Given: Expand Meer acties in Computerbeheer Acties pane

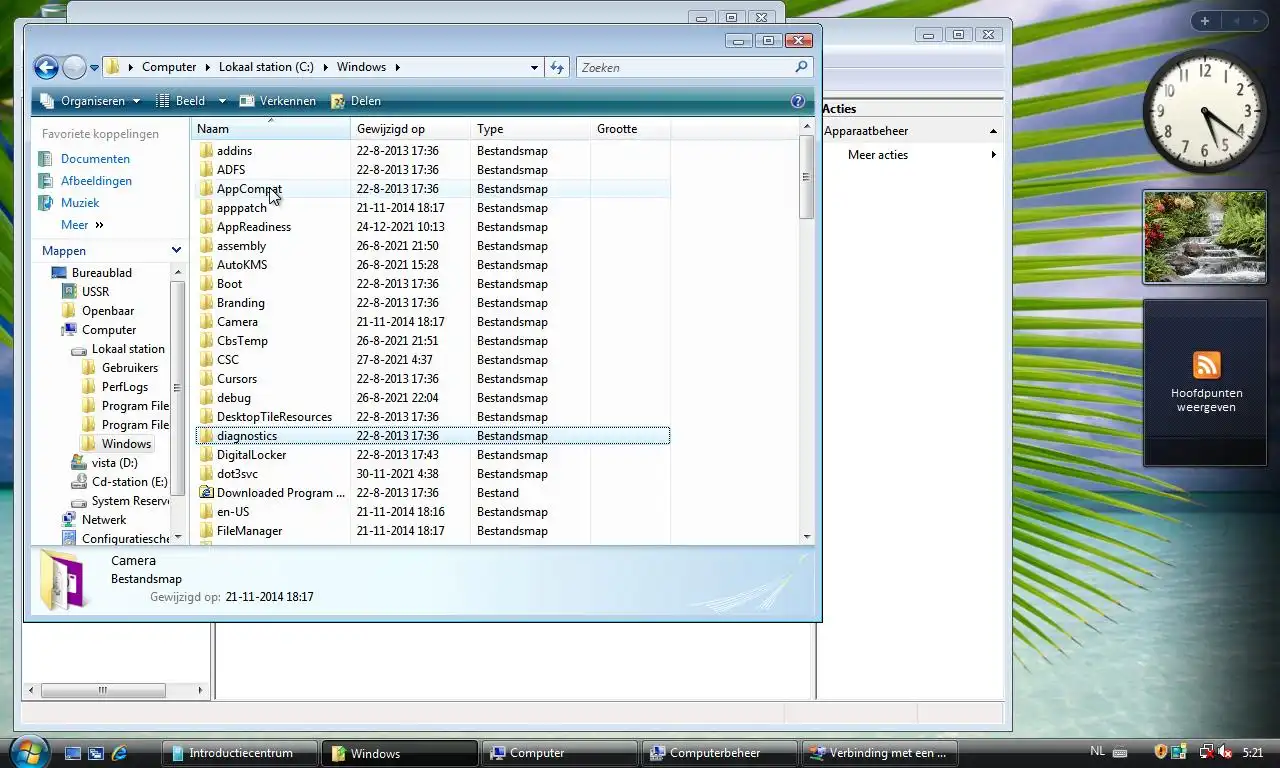Looking at the screenshot, I should [x=993, y=155].
